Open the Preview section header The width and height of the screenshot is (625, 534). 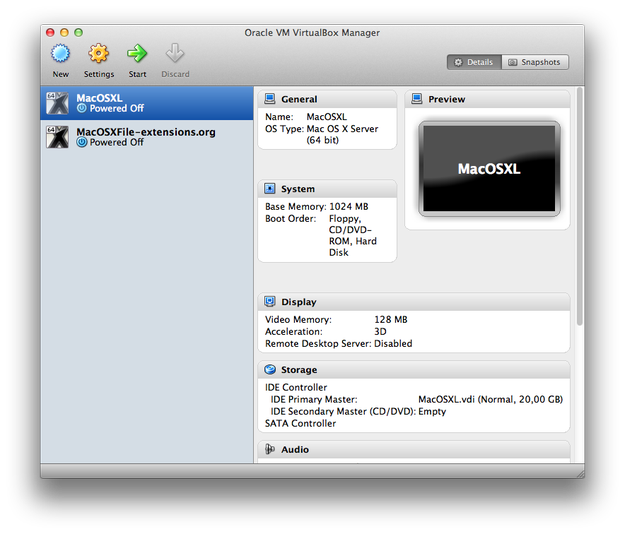click(487, 99)
